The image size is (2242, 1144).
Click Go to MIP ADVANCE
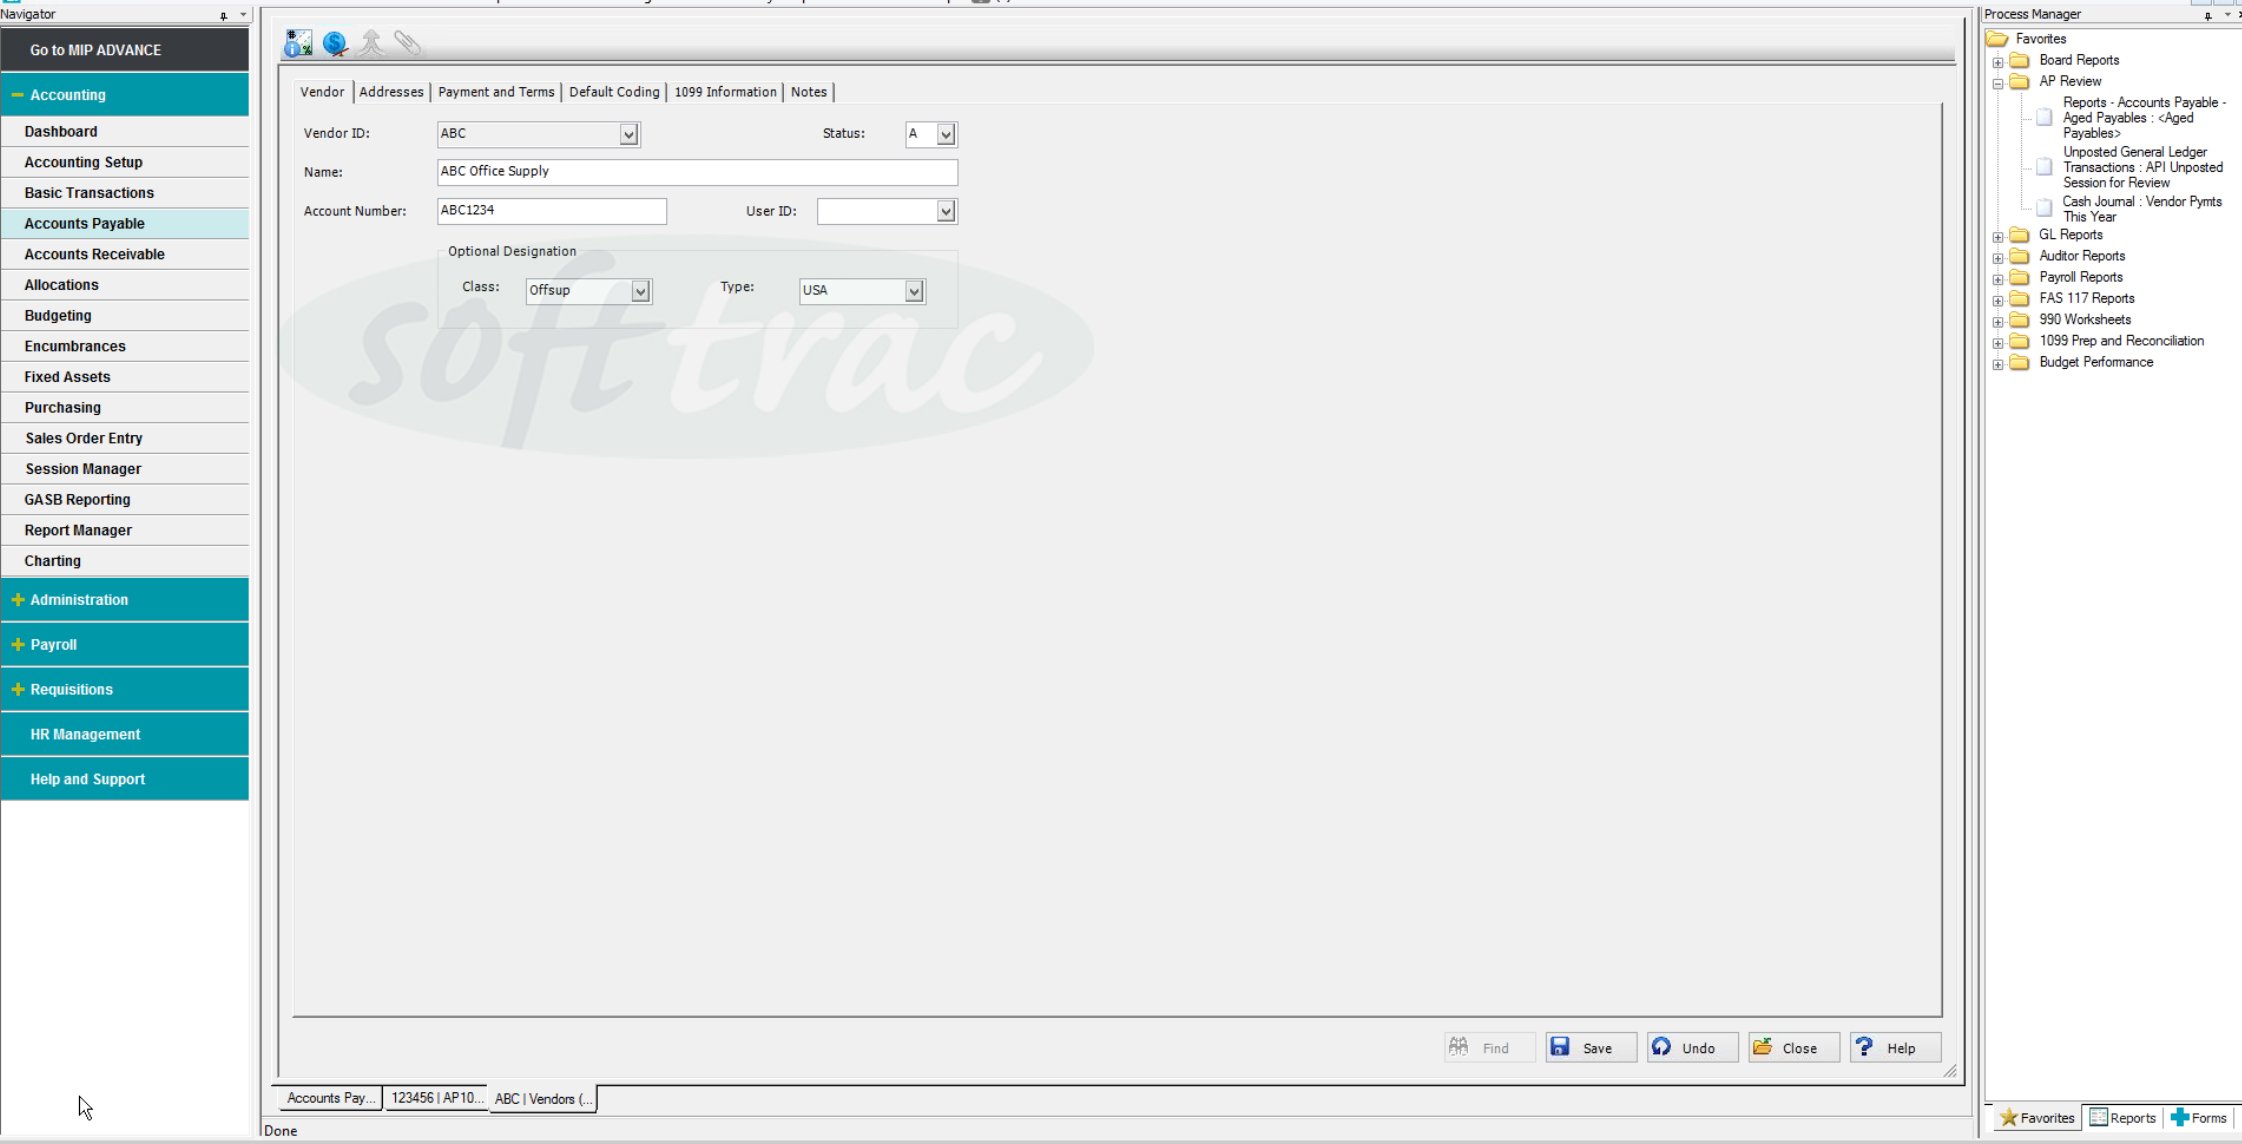[125, 50]
